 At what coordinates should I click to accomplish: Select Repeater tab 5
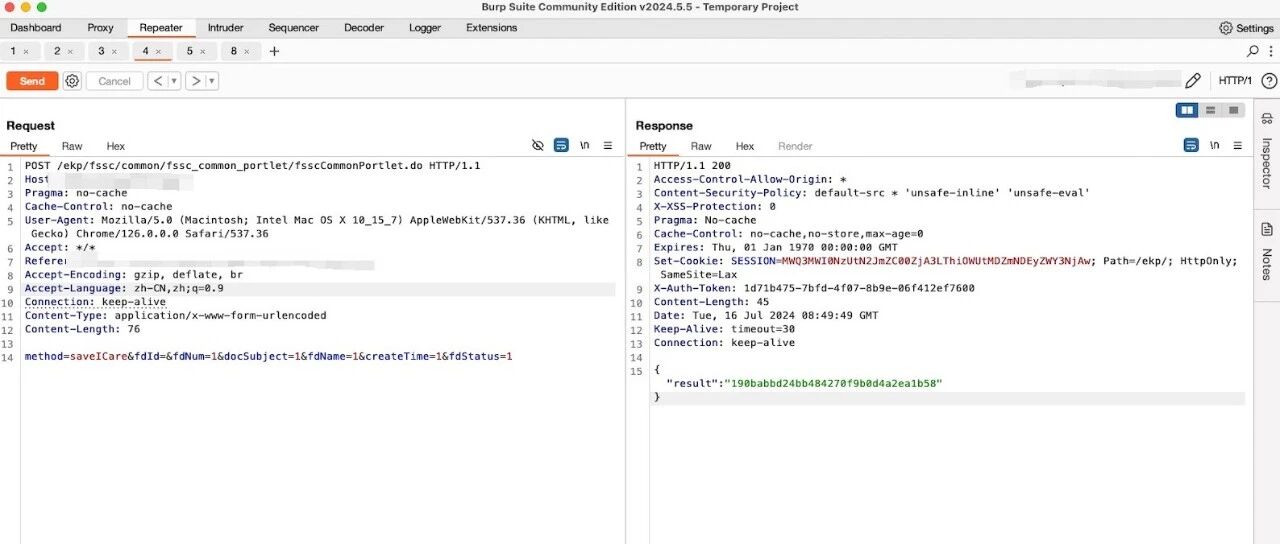(190, 51)
